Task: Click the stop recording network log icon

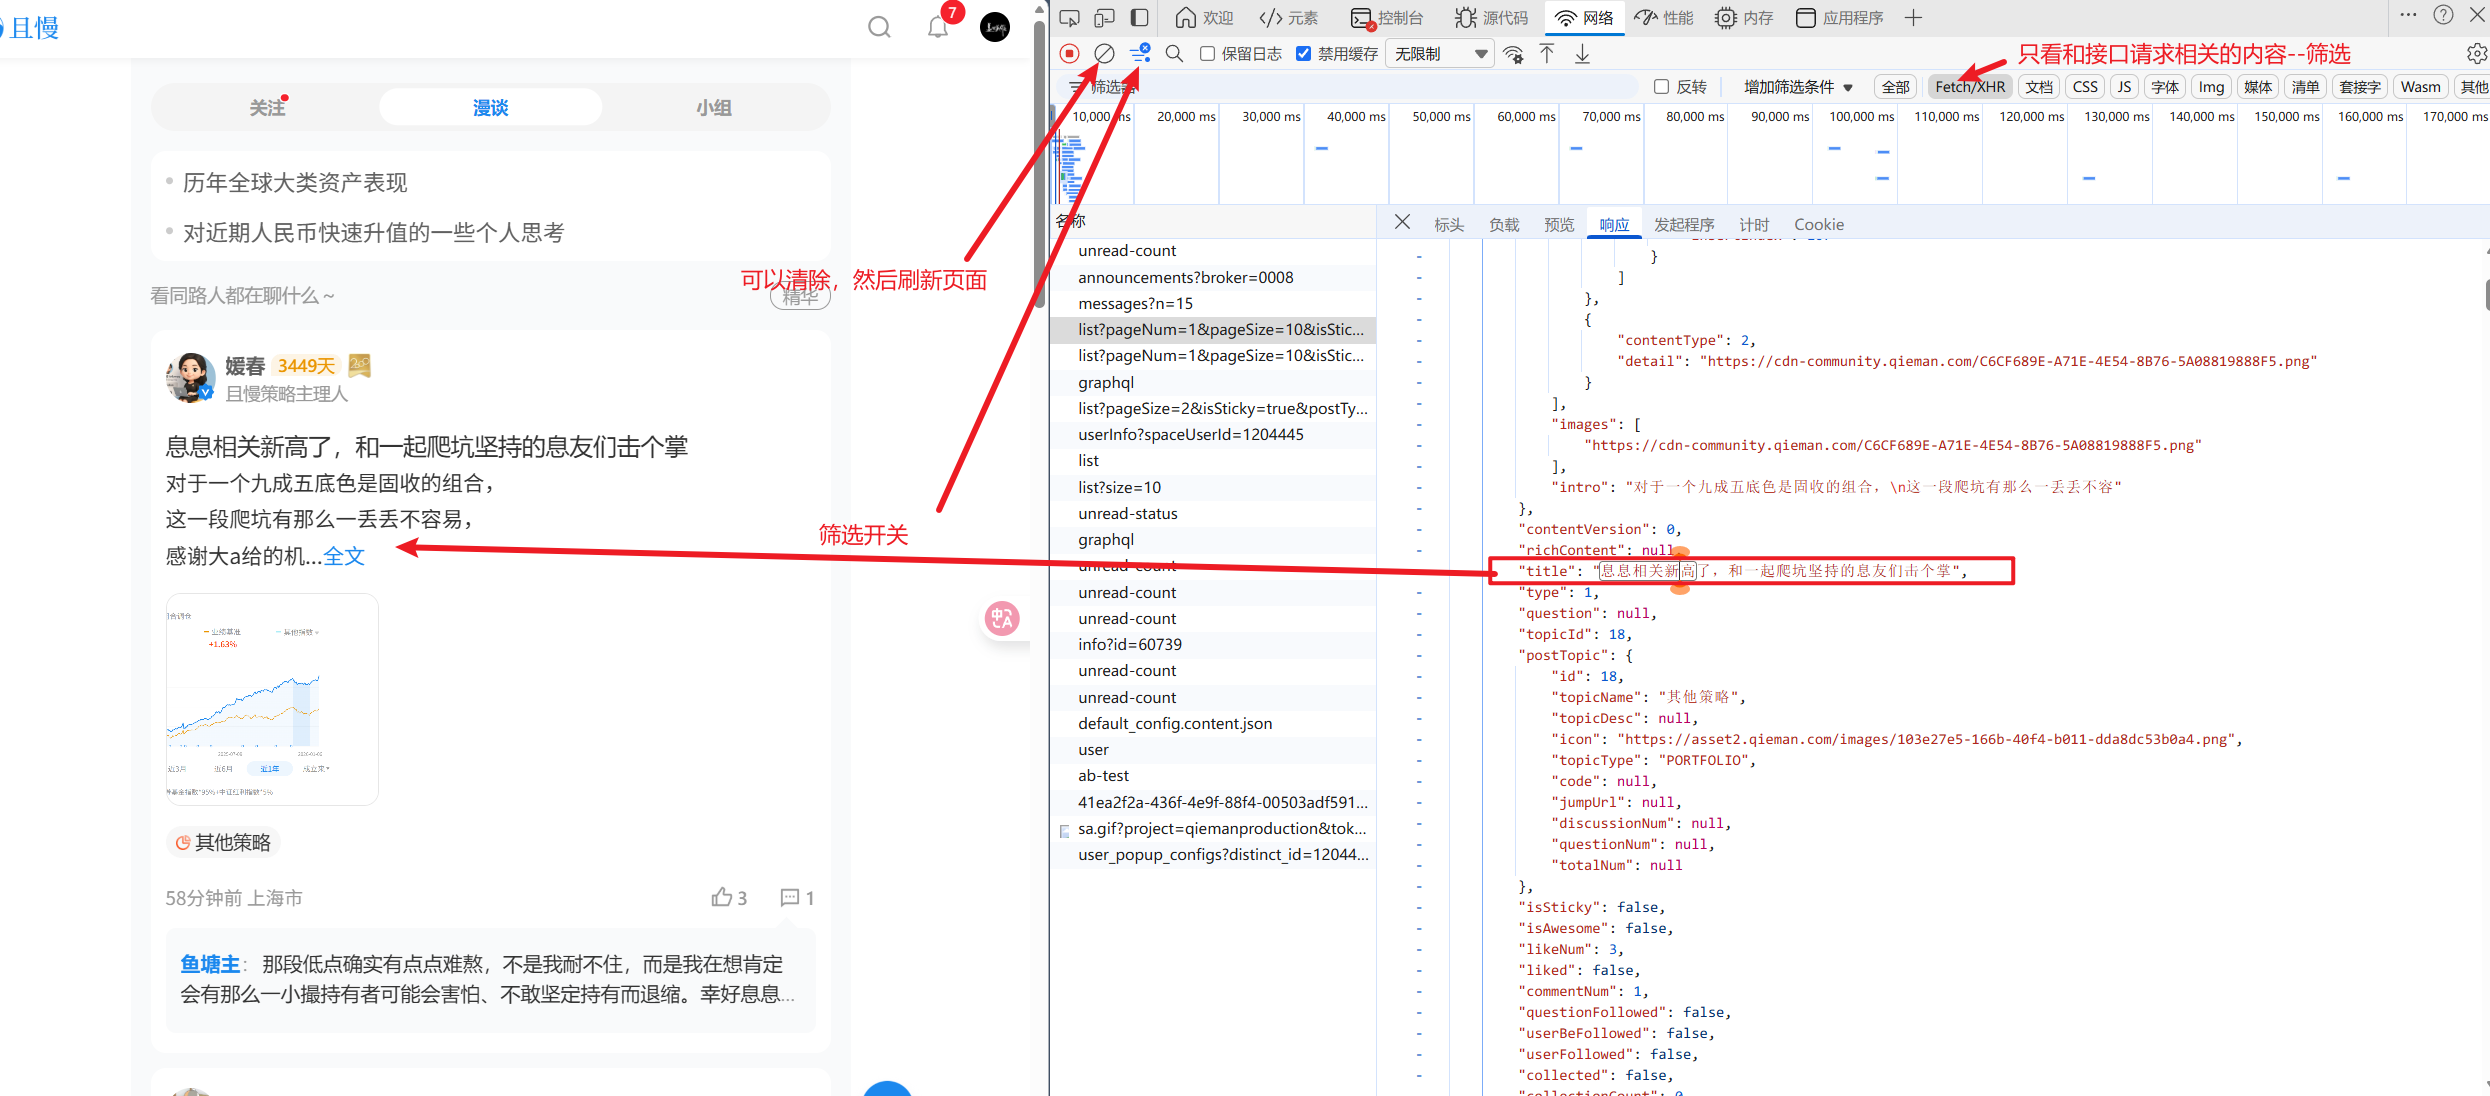Action: pyautogui.click(x=1069, y=54)
